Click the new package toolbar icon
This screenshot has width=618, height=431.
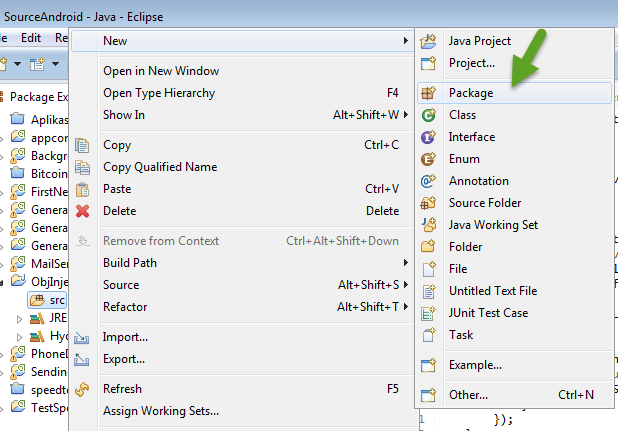(37, 64)
